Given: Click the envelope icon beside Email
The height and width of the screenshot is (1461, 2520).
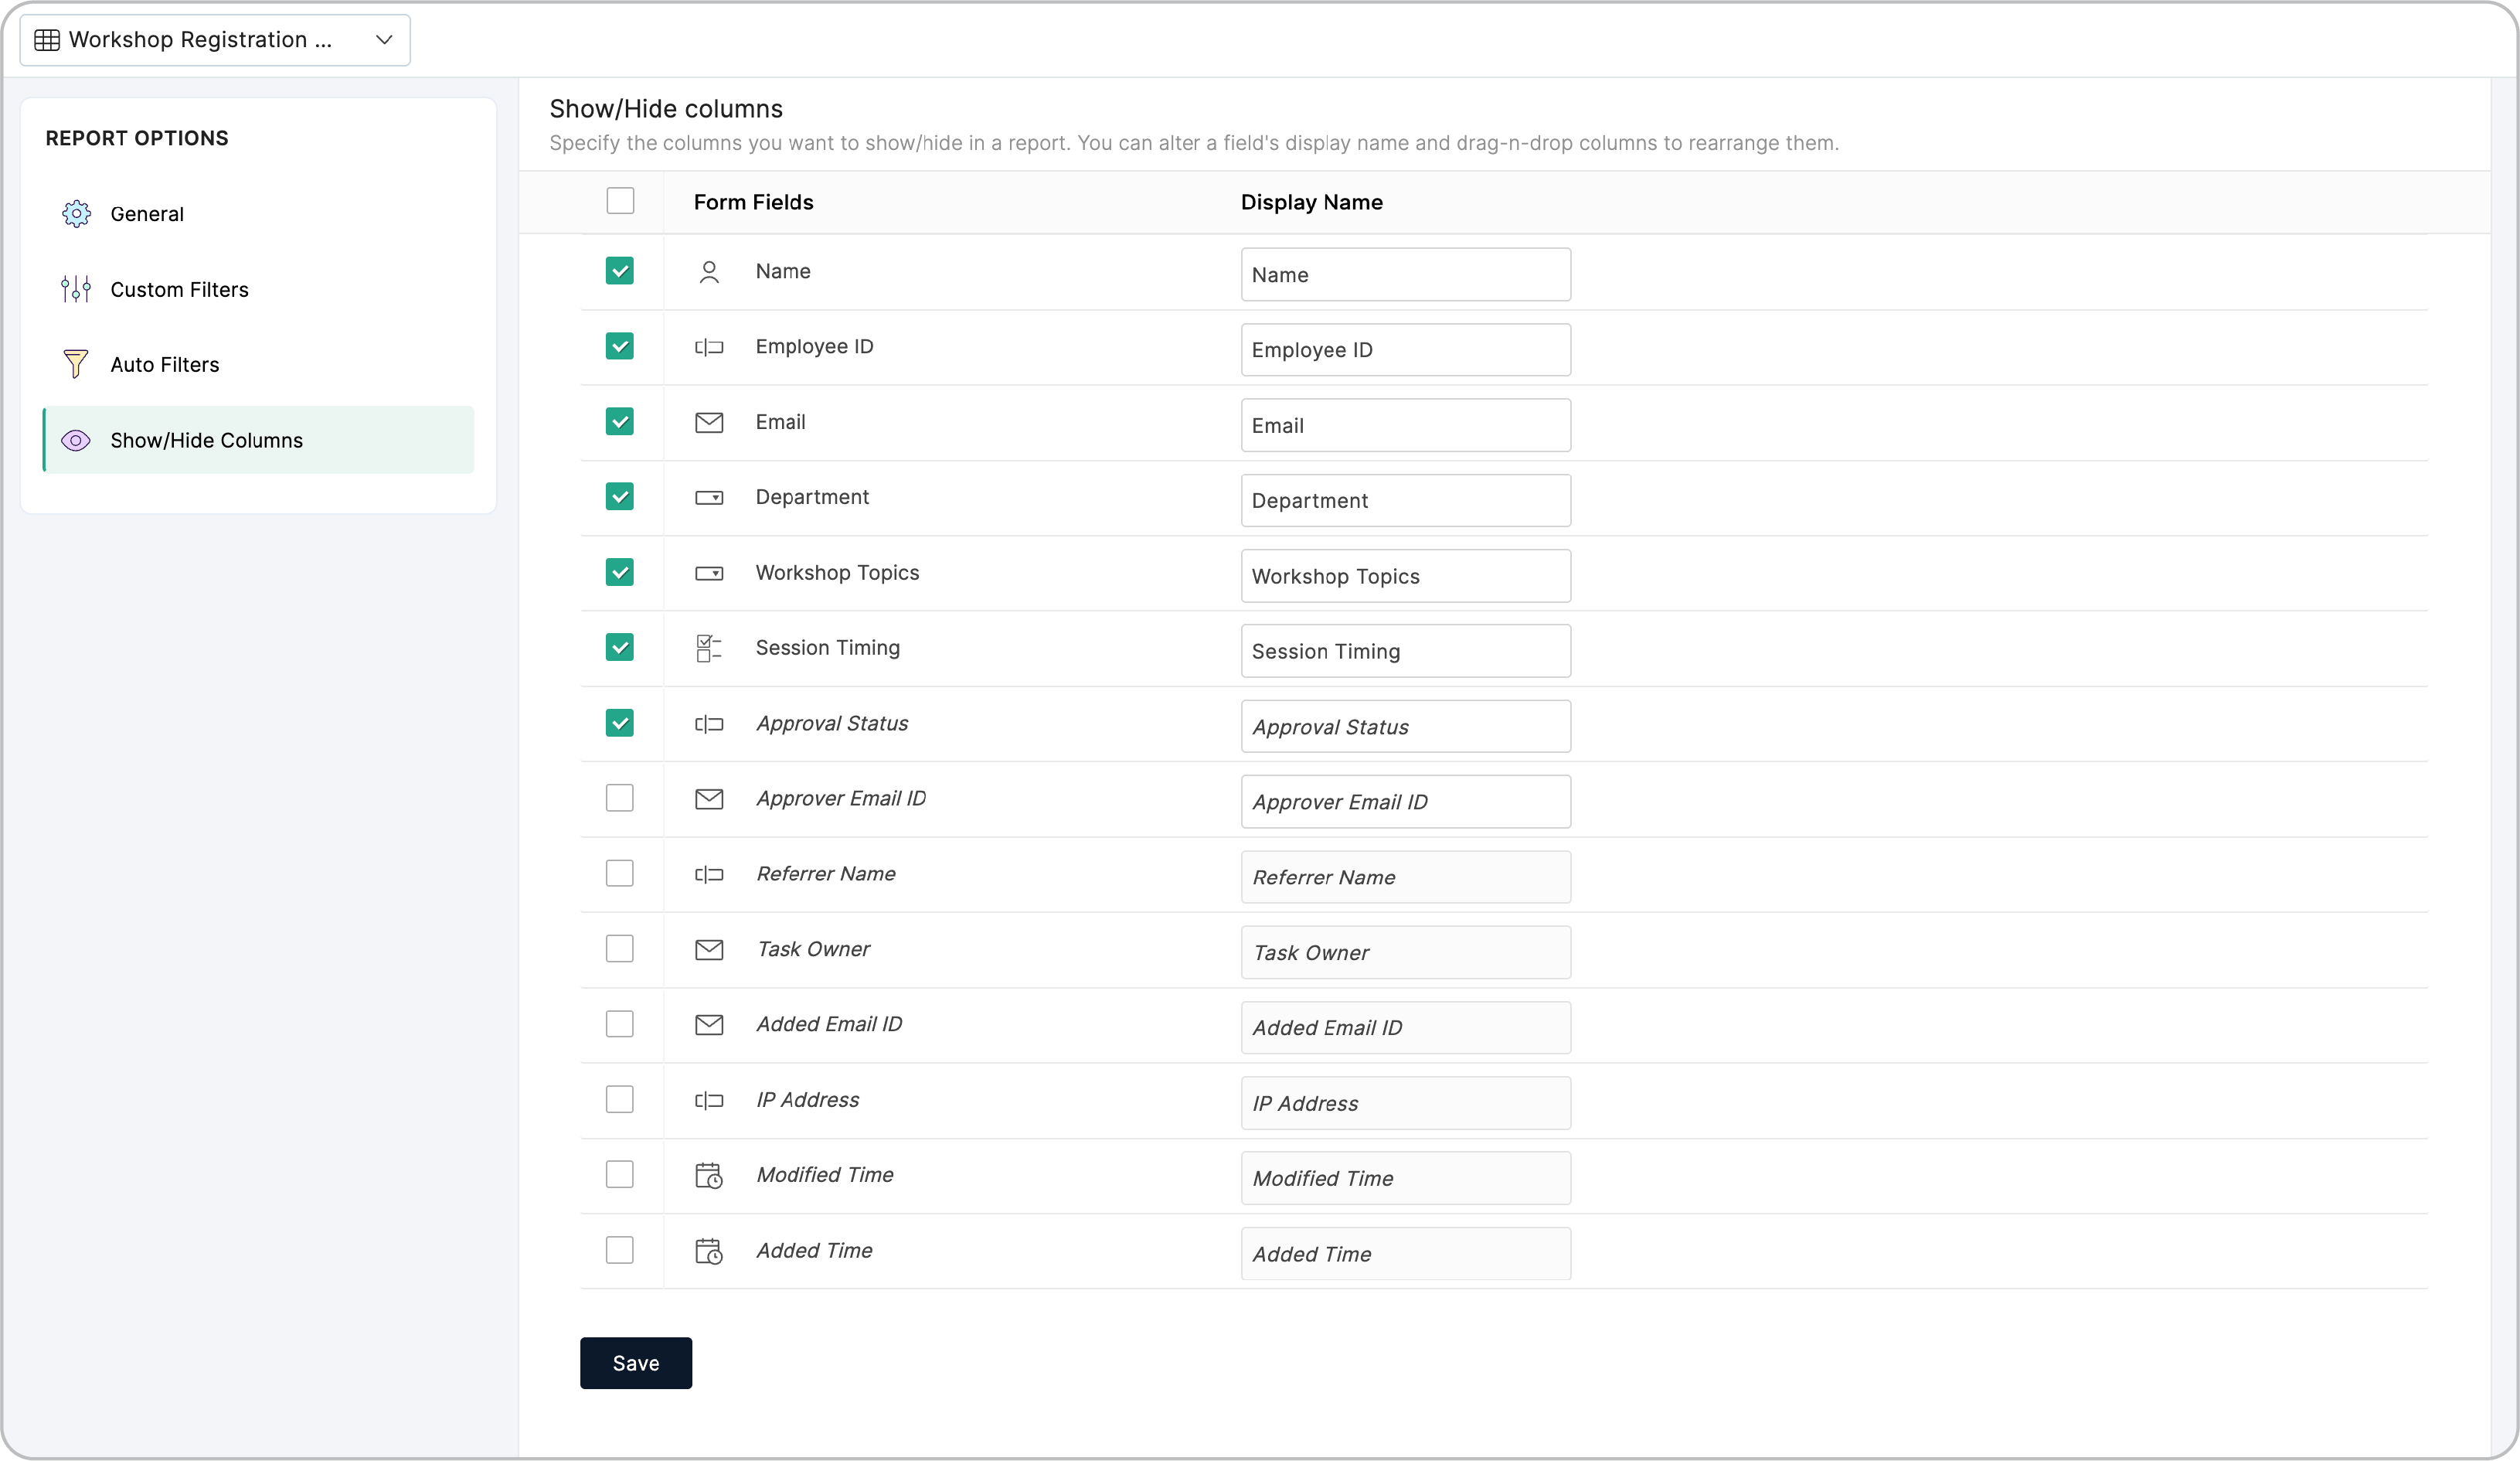Looking at the screenshot, I should [710, 422].
